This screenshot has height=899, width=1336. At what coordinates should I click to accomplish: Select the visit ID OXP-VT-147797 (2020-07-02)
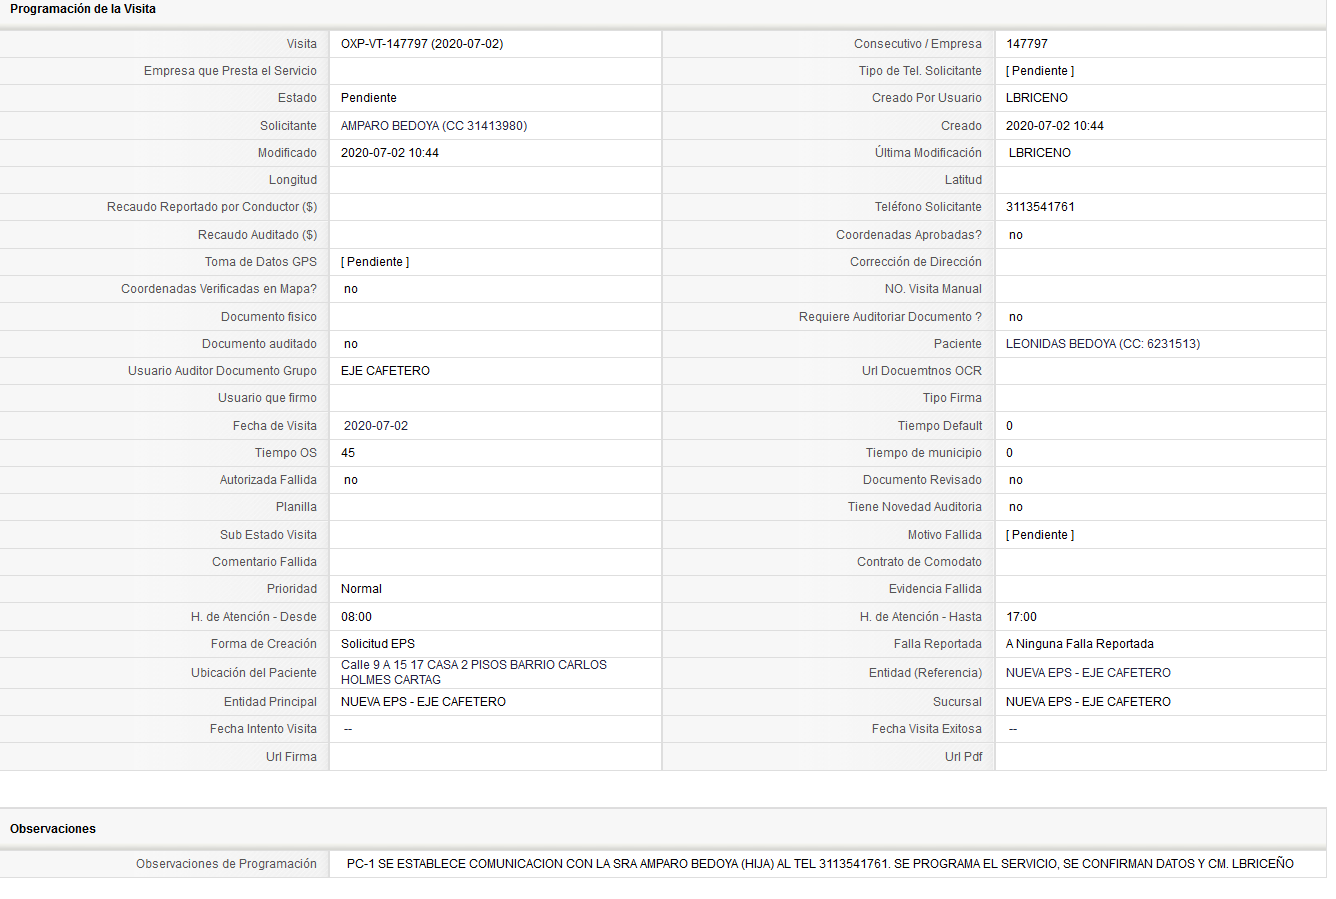(422, 44)
